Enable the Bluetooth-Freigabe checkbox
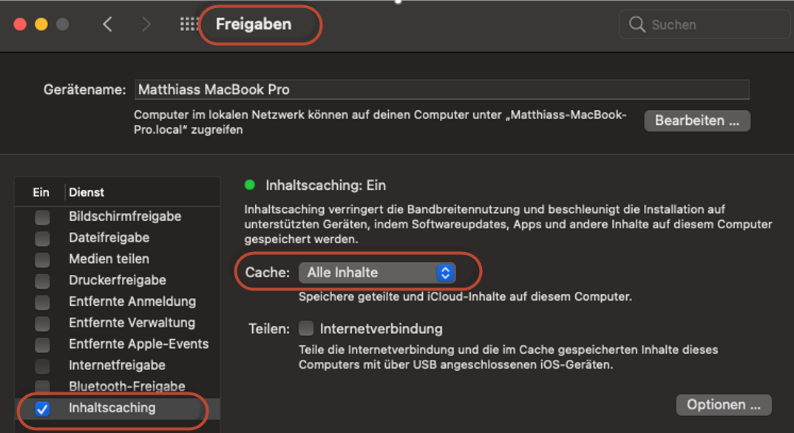This screenshot has height=433, width=794. 42,386
